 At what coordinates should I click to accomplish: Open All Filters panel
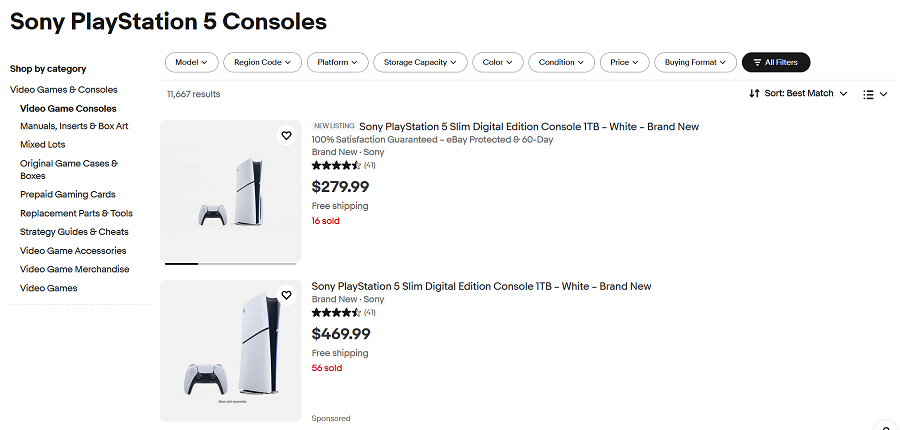click(x=775, y=62)
